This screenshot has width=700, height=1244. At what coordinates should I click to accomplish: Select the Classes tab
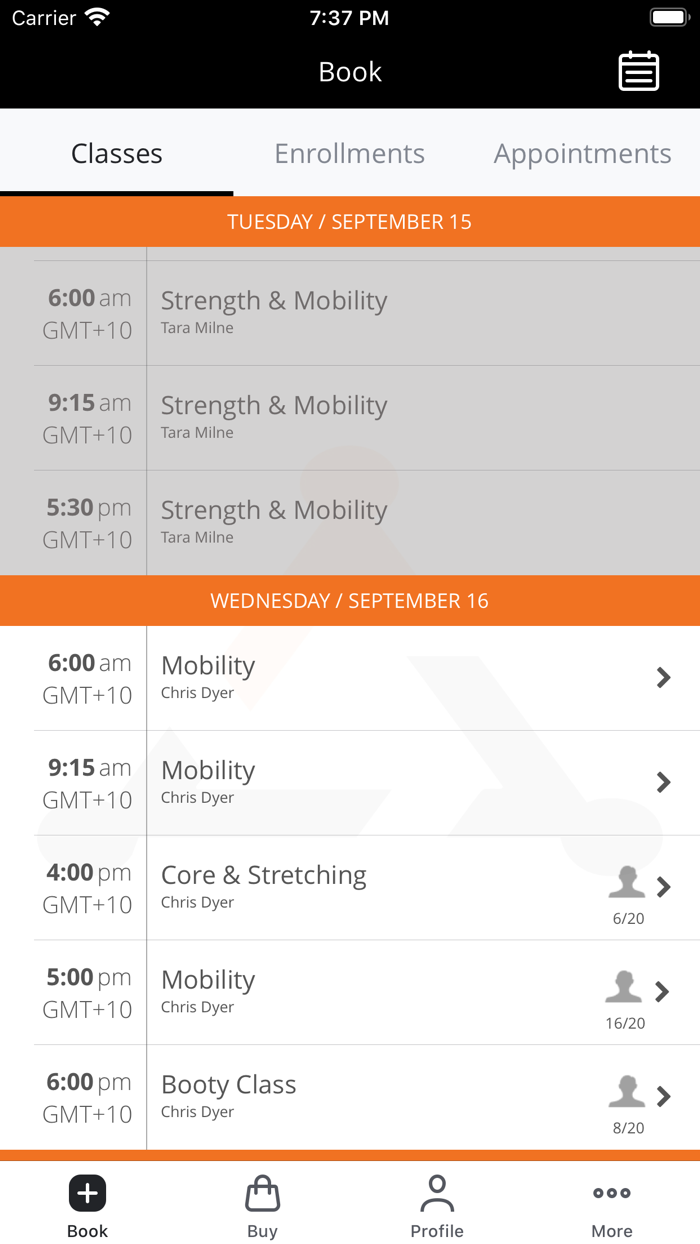[116, 154]
